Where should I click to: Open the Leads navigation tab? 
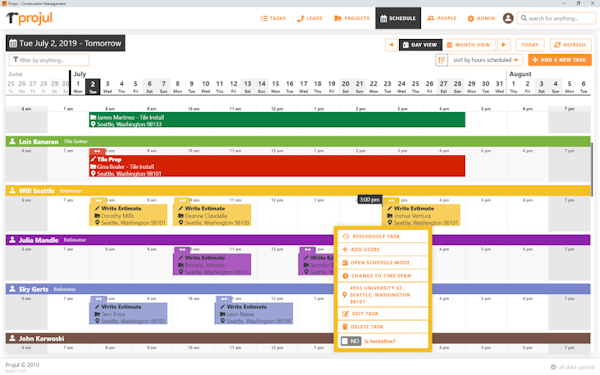tap(310, 18)
